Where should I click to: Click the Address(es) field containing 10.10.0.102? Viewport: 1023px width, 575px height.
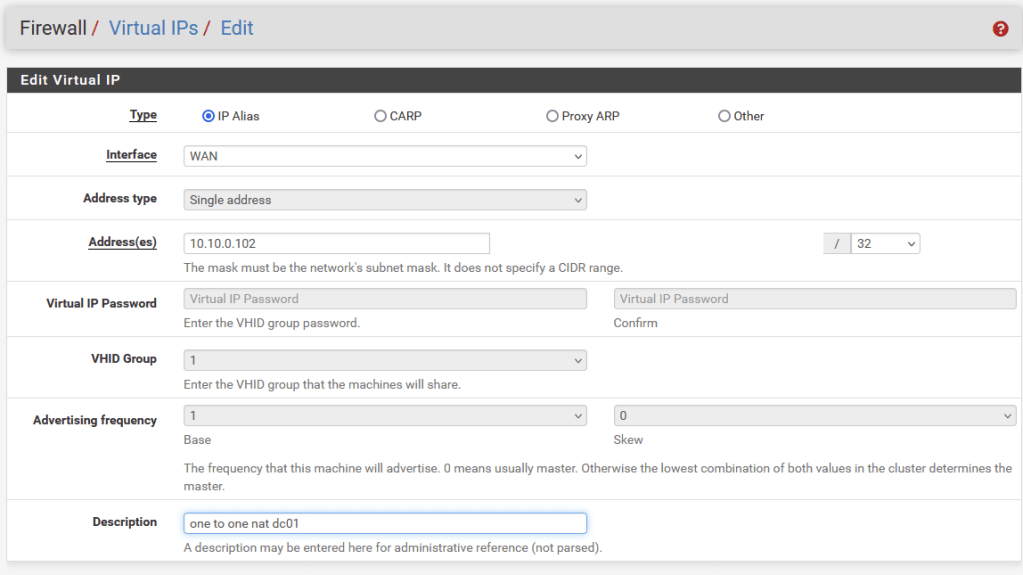pyautogui.click(x=337, y=243)
